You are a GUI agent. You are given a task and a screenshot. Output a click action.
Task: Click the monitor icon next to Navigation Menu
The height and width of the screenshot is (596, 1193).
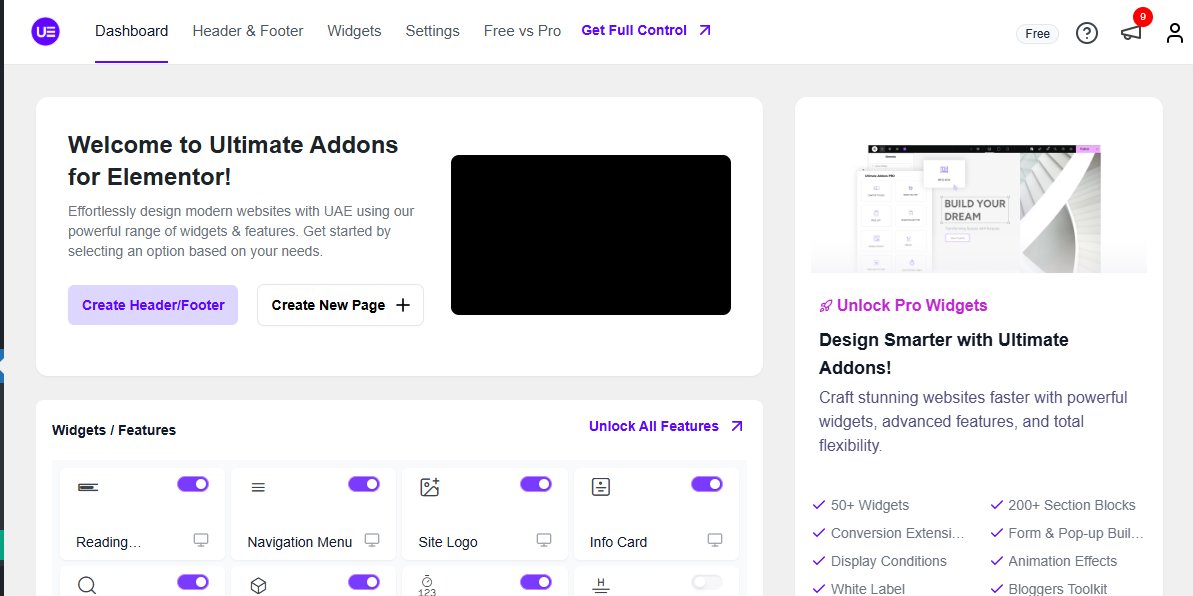pyautogui.click(x=371, y=540)
